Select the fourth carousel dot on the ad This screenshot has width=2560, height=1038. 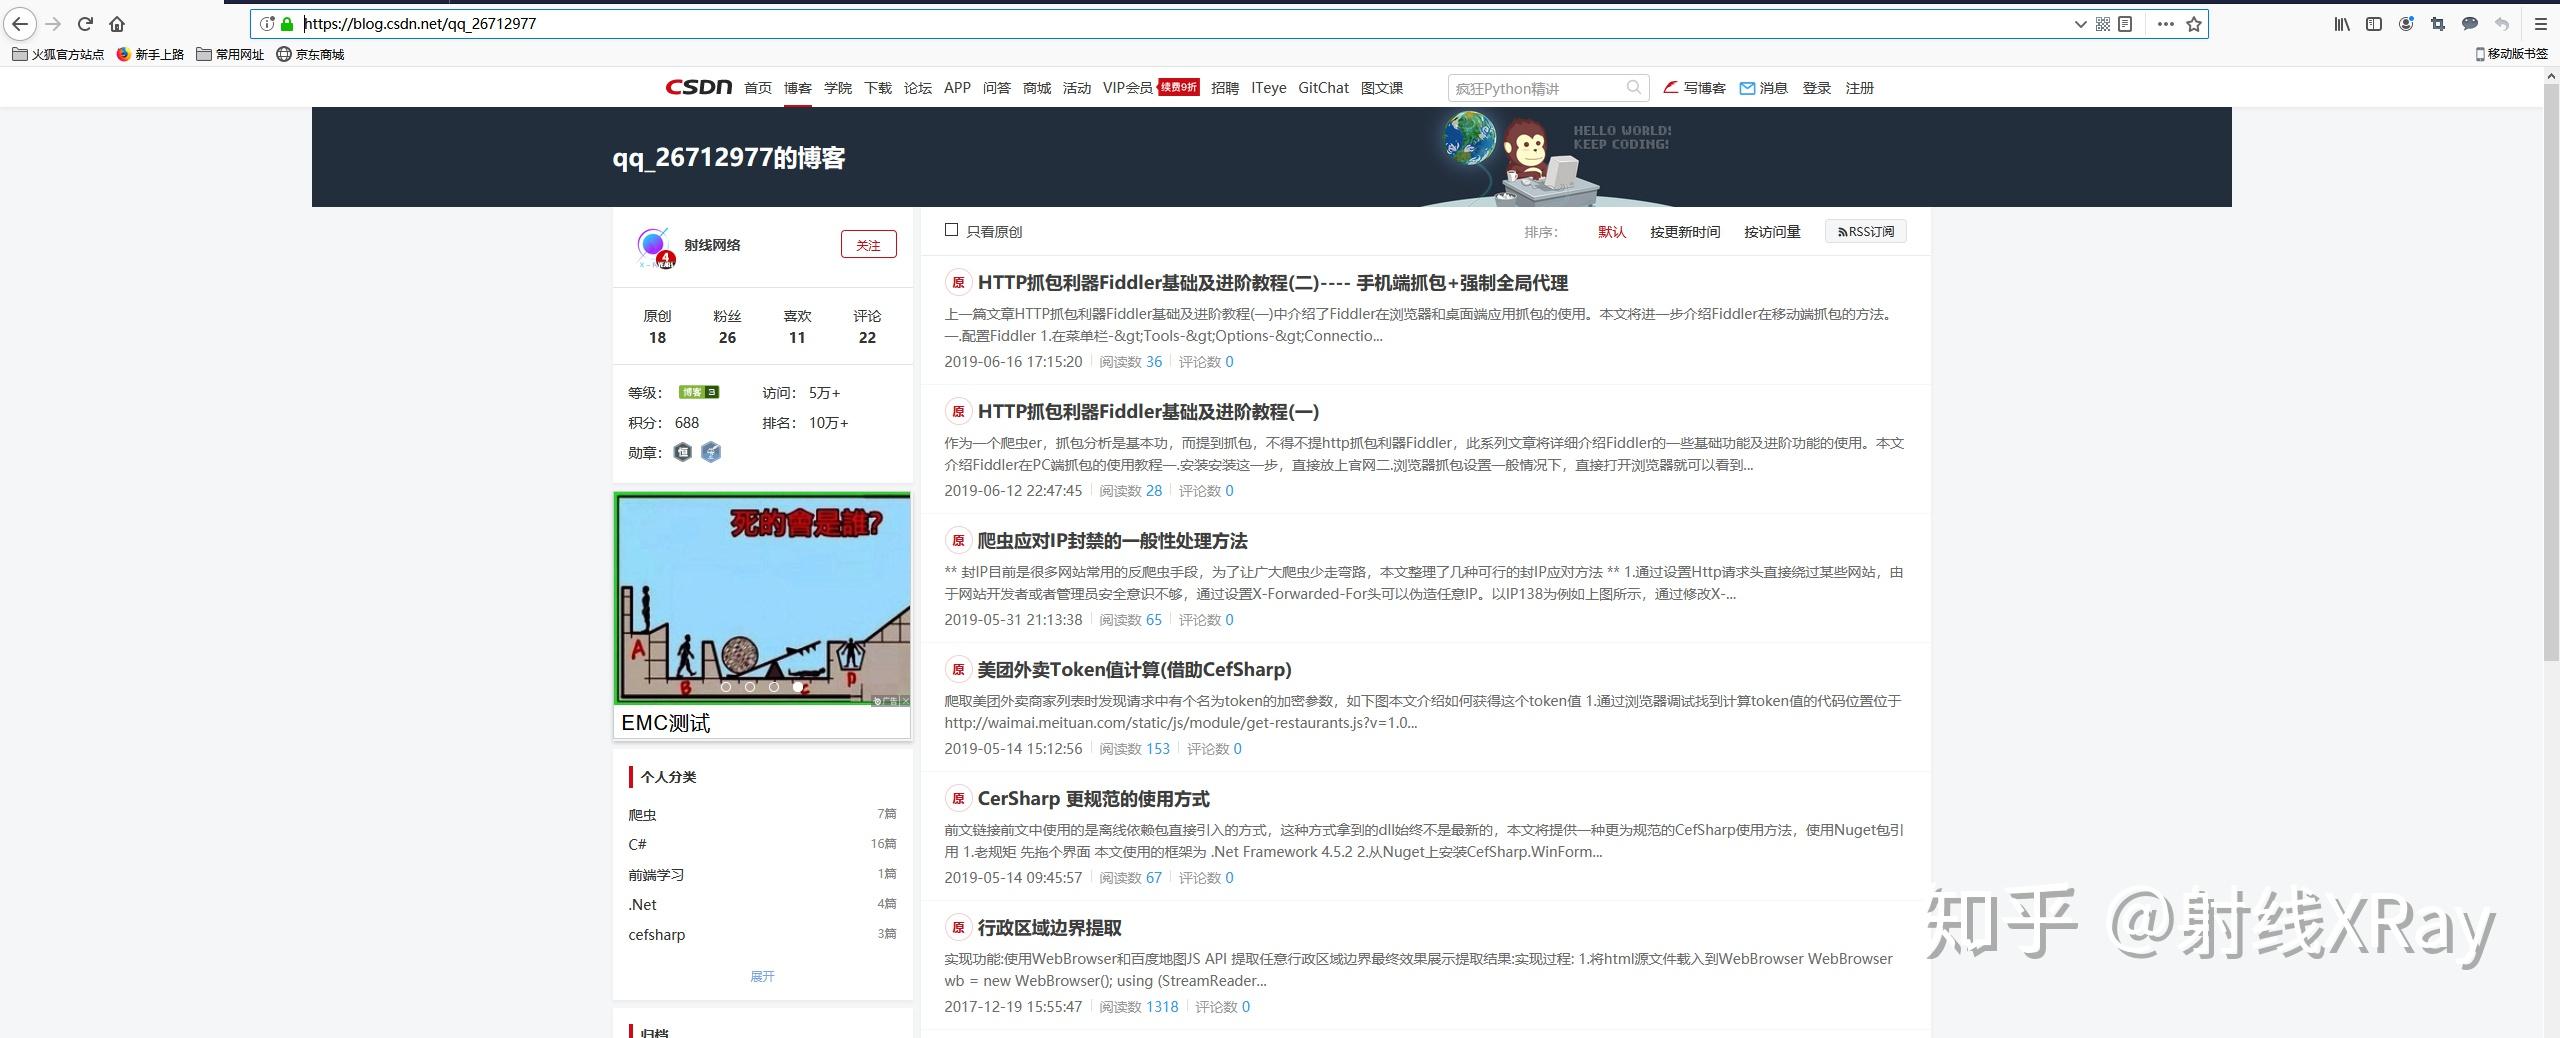tap(798, 688)
